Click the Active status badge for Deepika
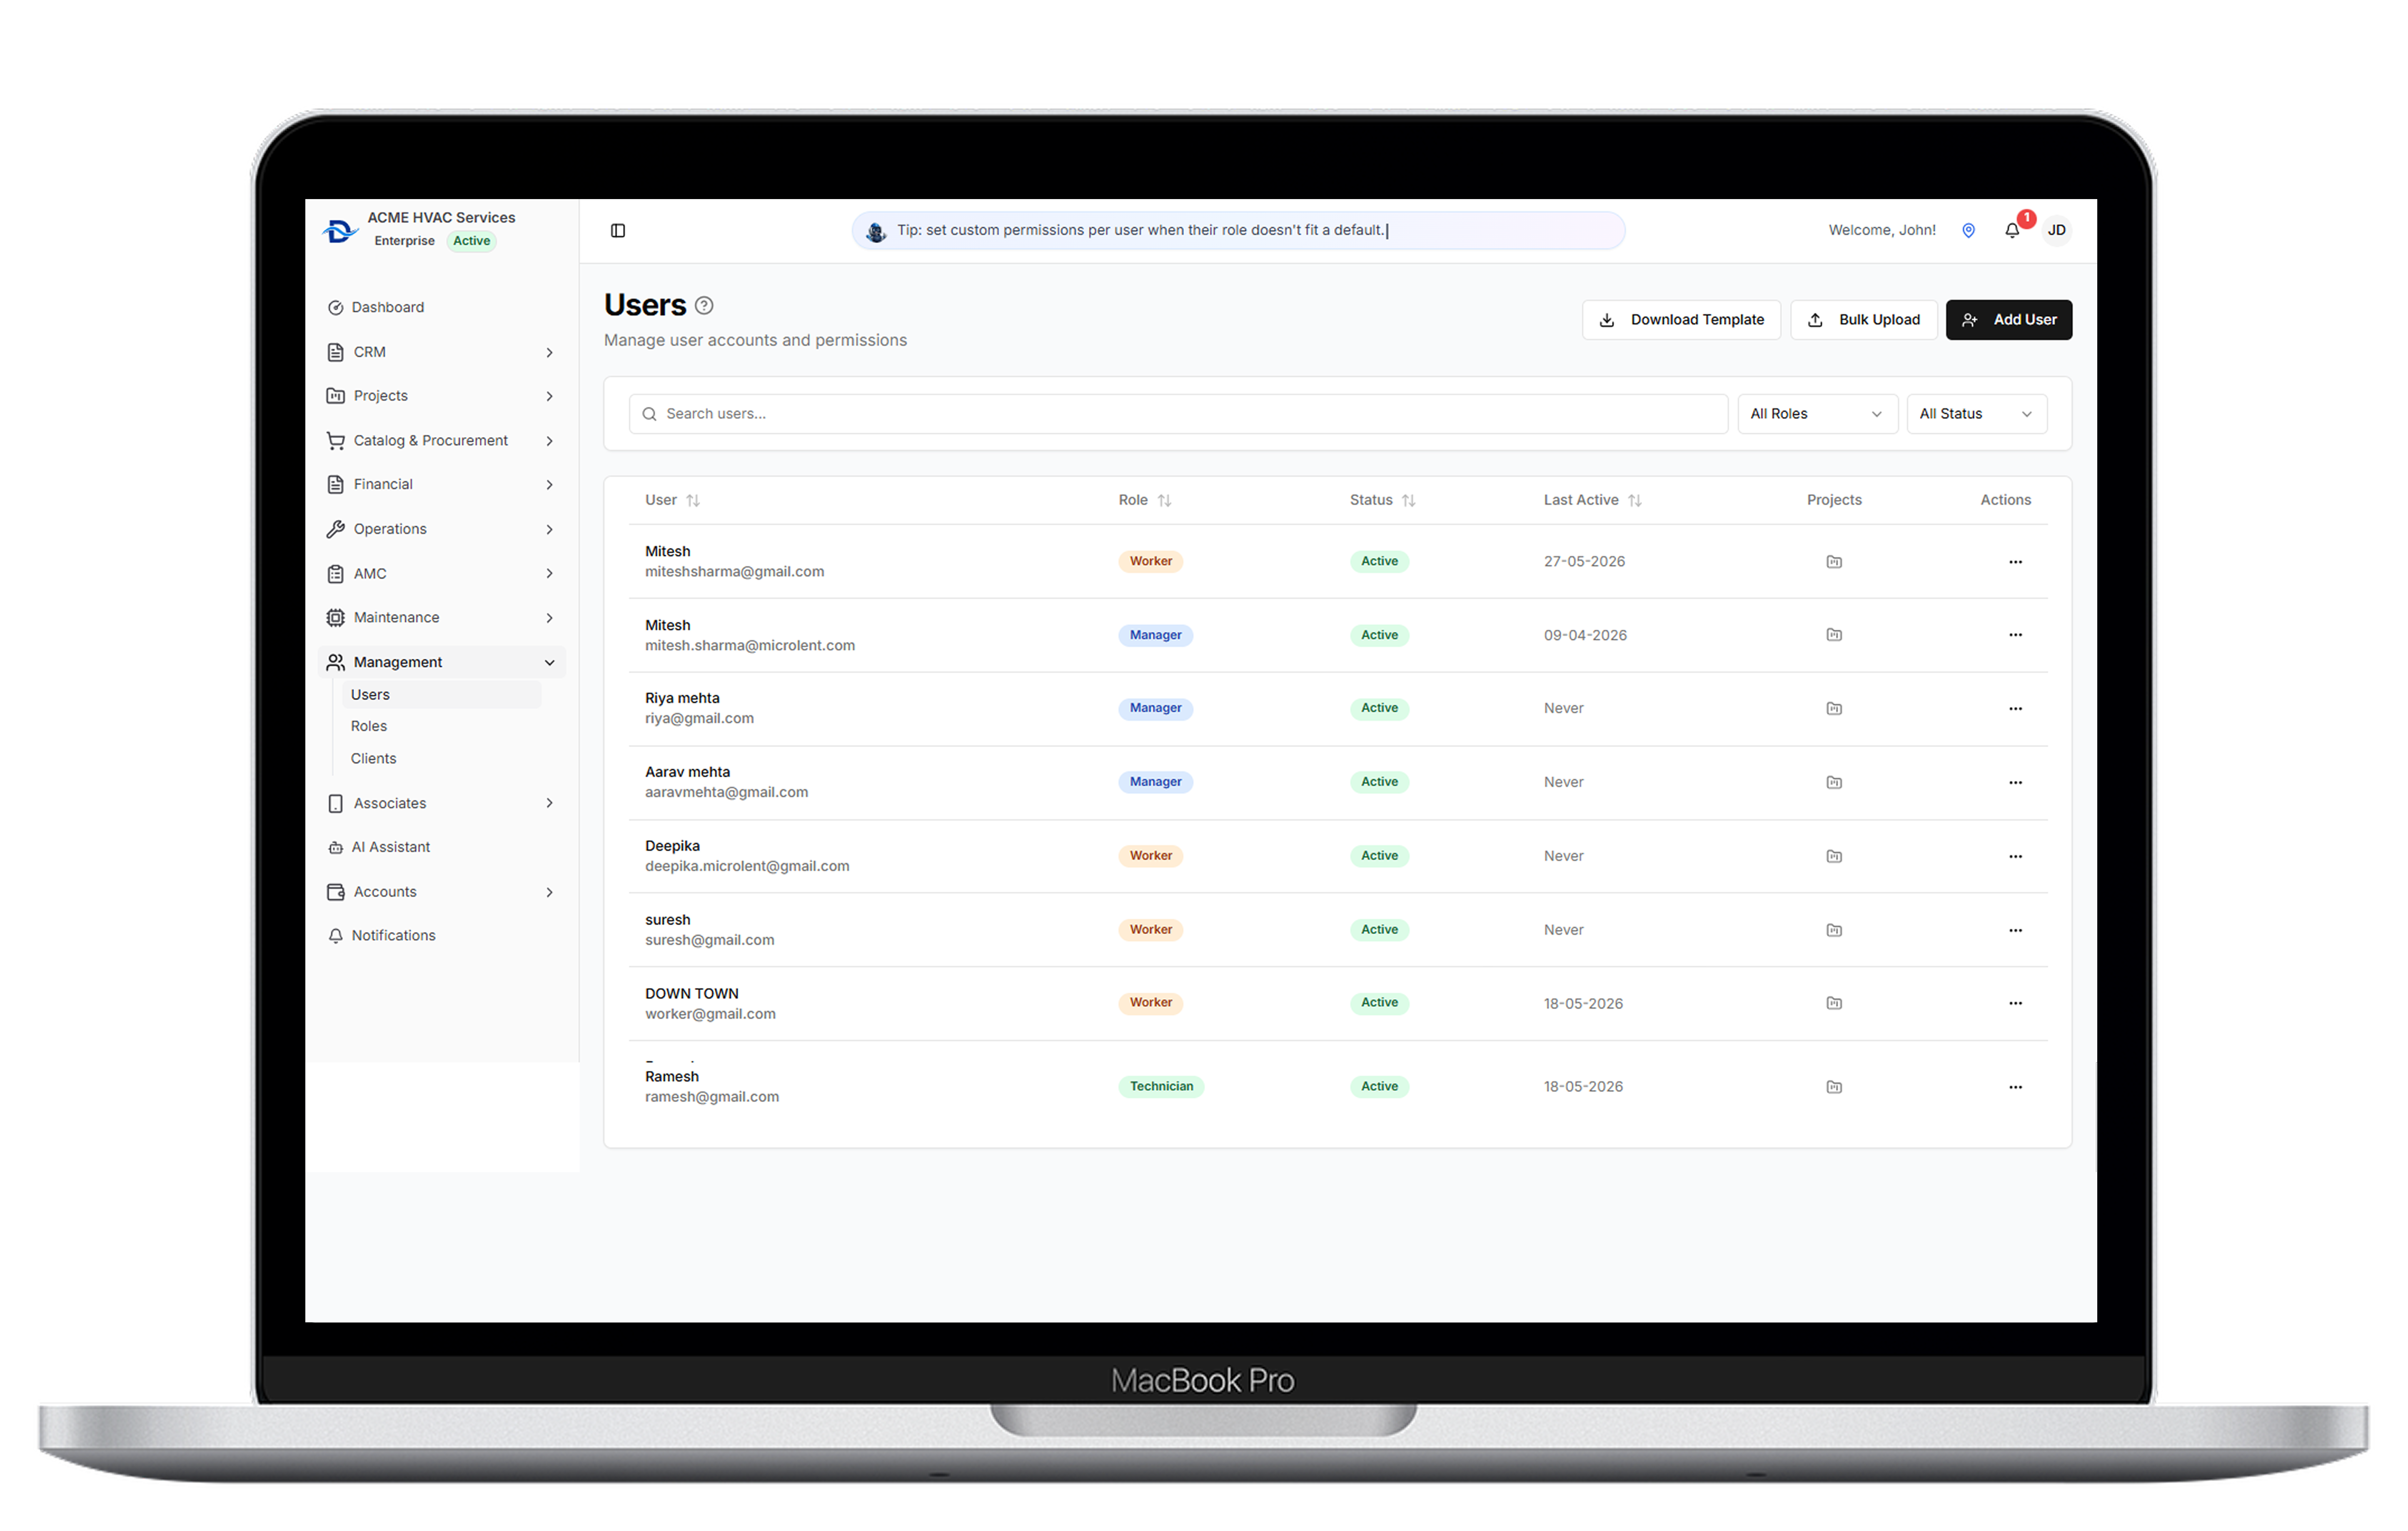This screenshot has width=2408, height=1531. click(x=1379, y=856)
